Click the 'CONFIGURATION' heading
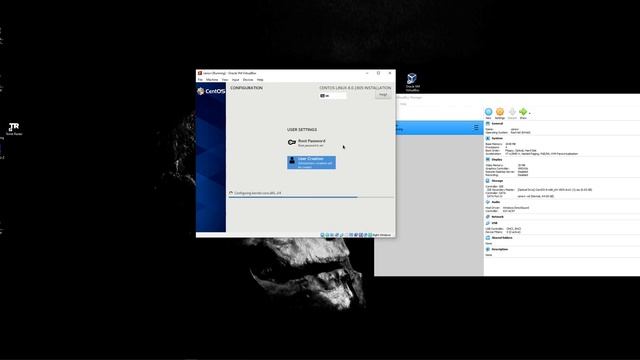The height and width of the screenshot is (360, 640). pos(247,88)
